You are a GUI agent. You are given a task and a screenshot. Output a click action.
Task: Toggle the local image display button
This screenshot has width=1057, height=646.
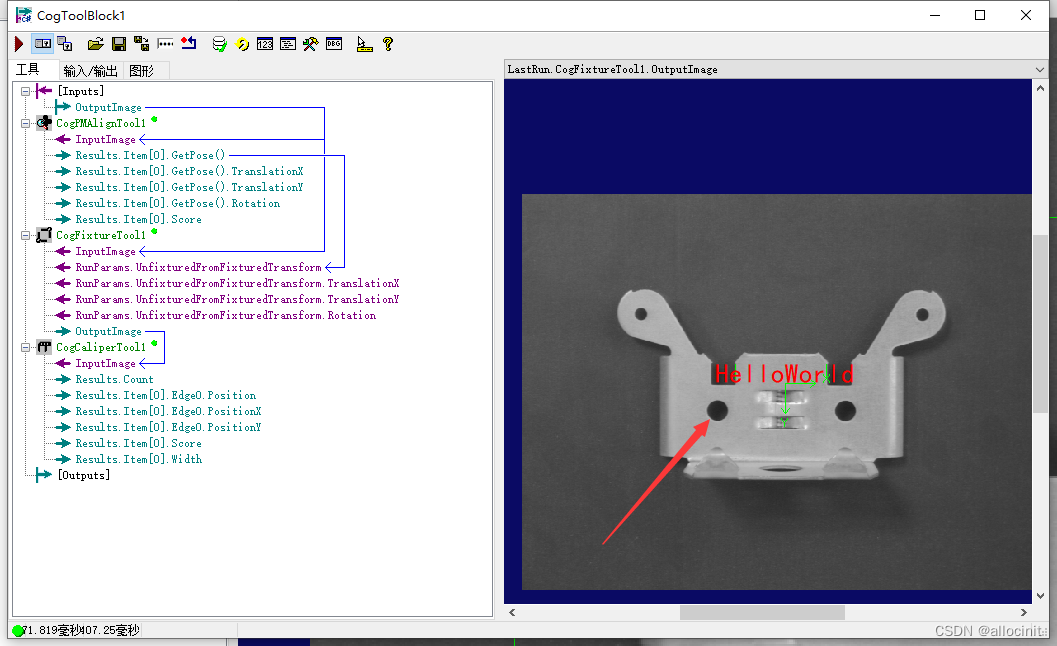[42, 45]
